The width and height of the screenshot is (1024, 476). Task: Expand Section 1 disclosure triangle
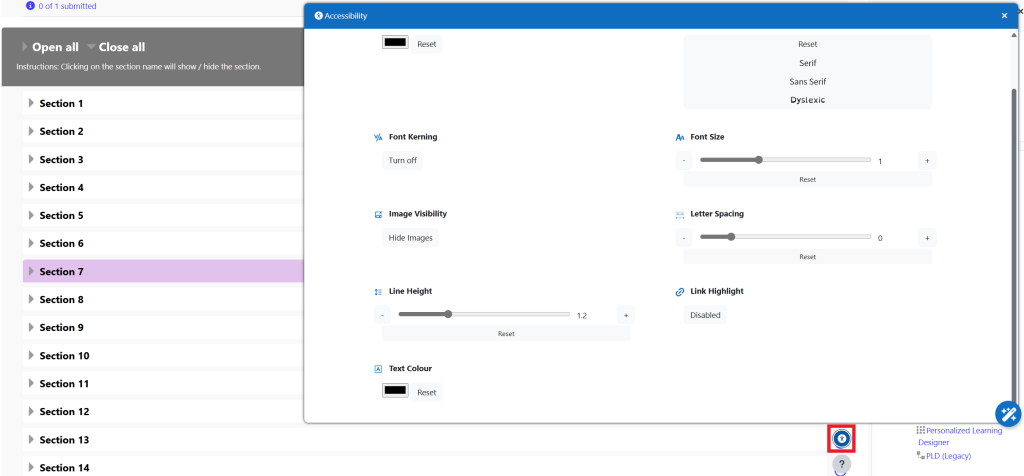click(x=31, y=104)
